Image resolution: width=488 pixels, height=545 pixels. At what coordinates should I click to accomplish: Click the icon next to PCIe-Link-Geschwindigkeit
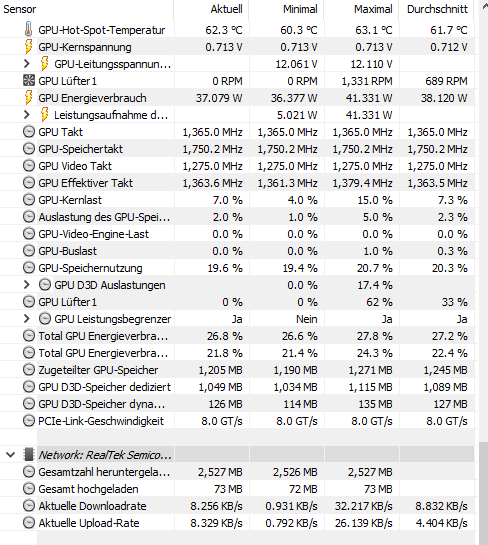tap(29, 421)
